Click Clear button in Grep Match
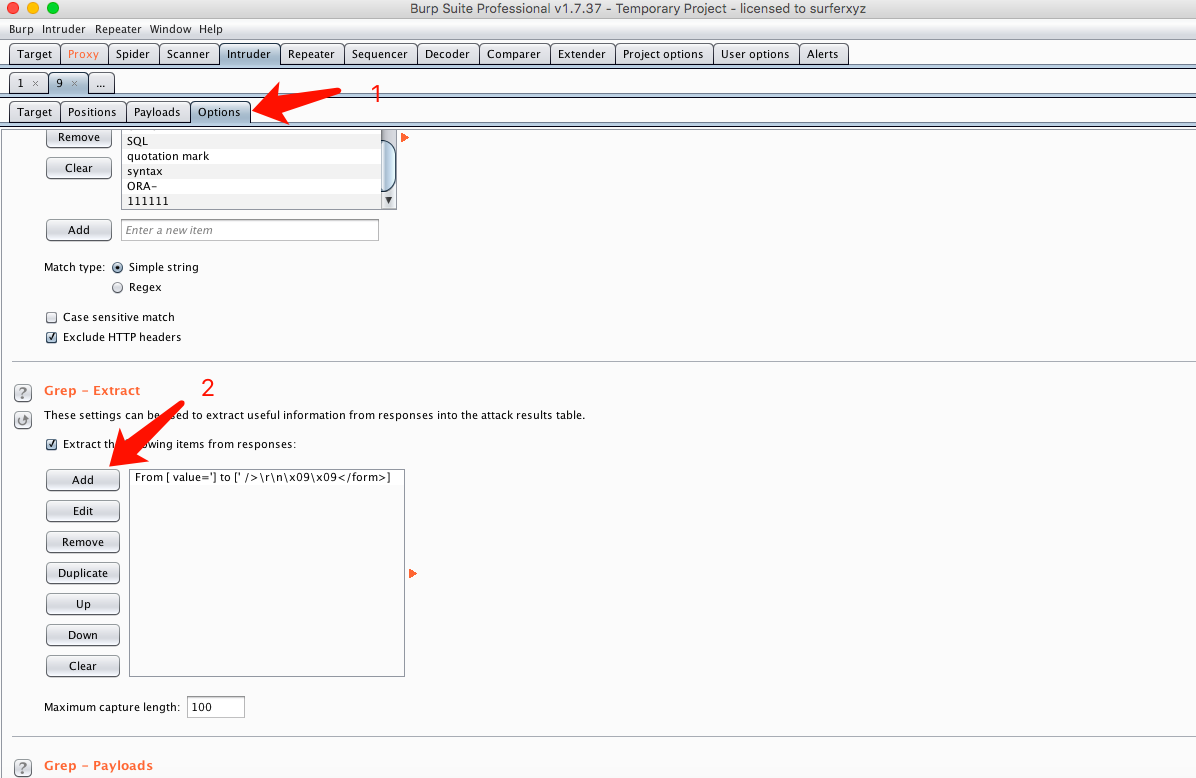Viewport: 1196px width, 778px height. [79, 168]
